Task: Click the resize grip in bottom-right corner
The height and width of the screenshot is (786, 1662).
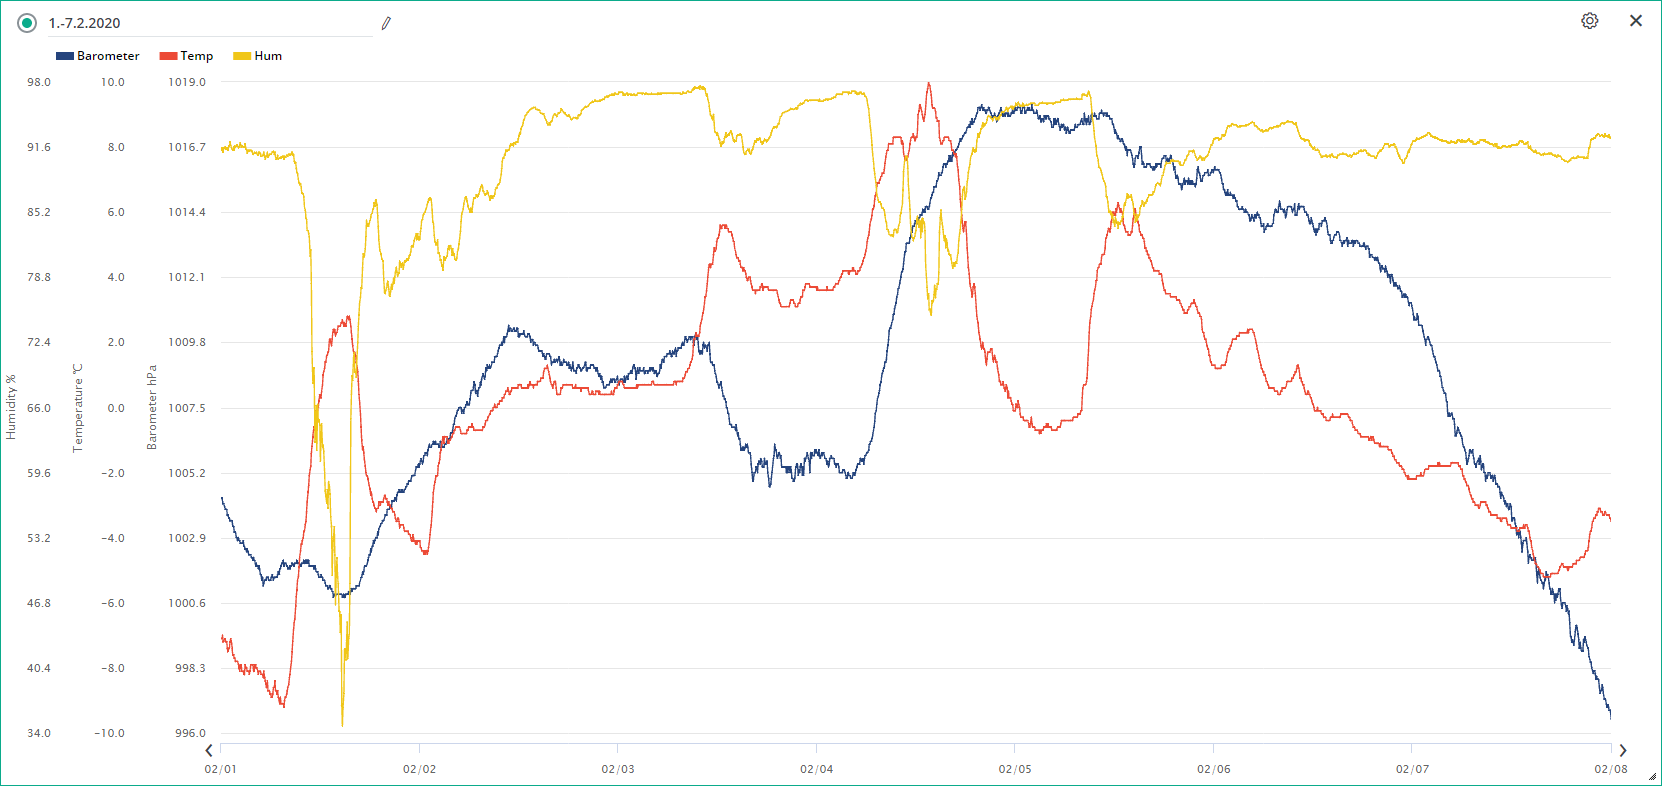Action: point(1652,777)
